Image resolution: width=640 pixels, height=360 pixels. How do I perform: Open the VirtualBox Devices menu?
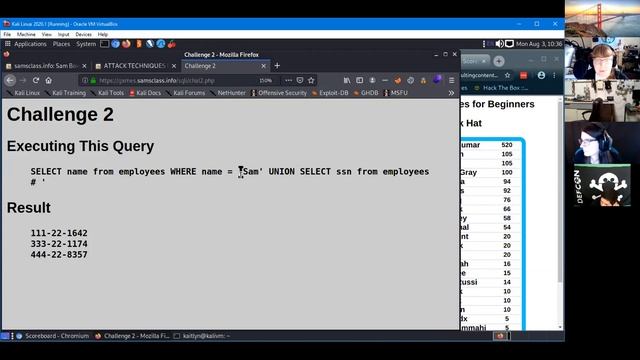click(x=84, y=35)
